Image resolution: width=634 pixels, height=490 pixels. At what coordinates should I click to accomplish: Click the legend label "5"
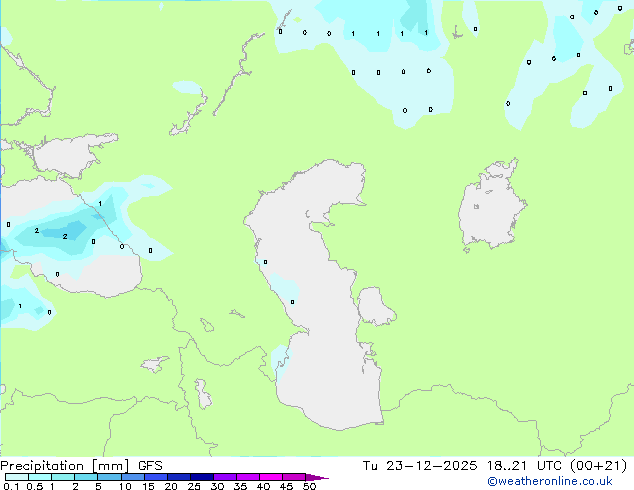98,486
